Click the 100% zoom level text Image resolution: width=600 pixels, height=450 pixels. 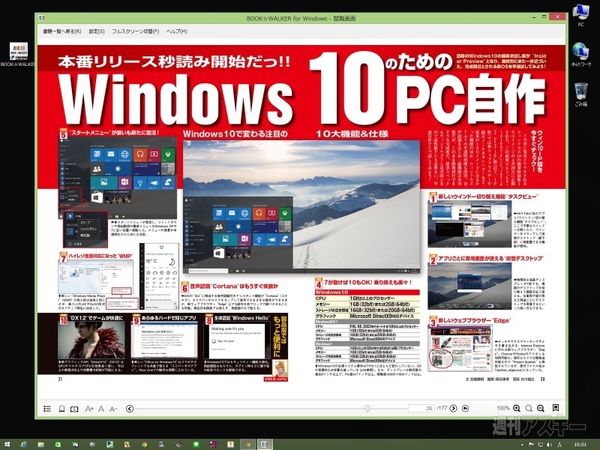tap(503, 408)
